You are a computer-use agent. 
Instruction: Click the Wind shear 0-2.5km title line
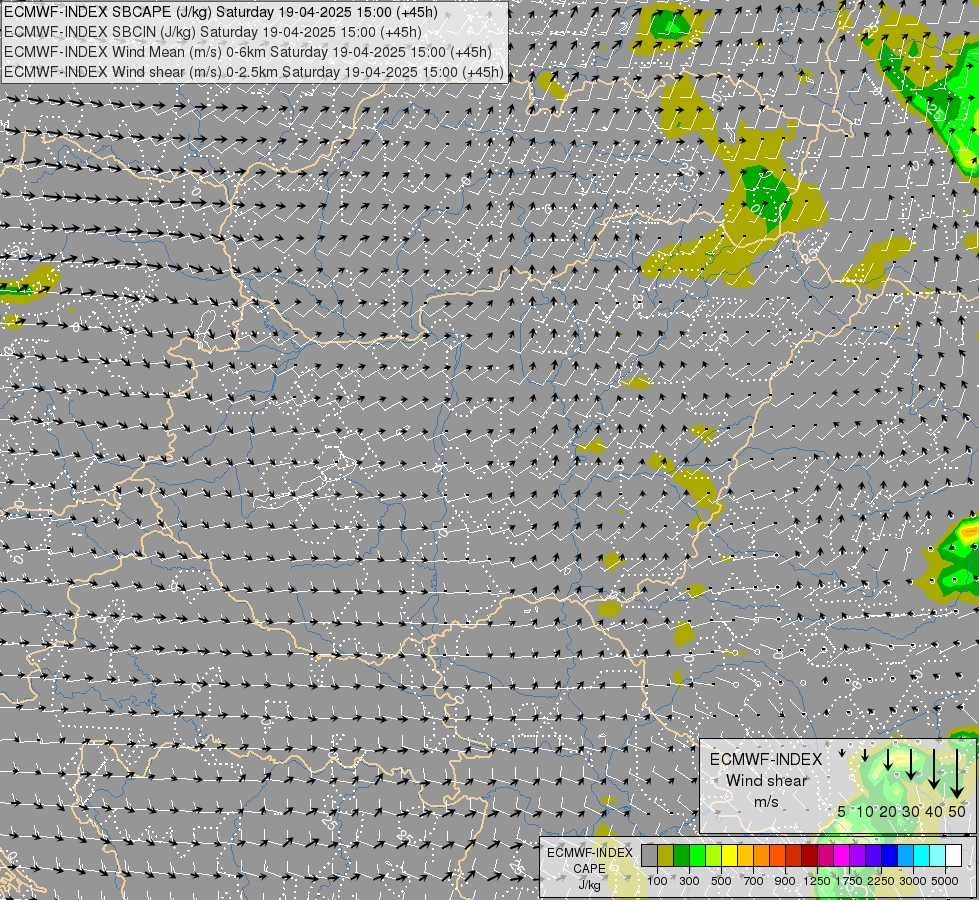point(253,72)
